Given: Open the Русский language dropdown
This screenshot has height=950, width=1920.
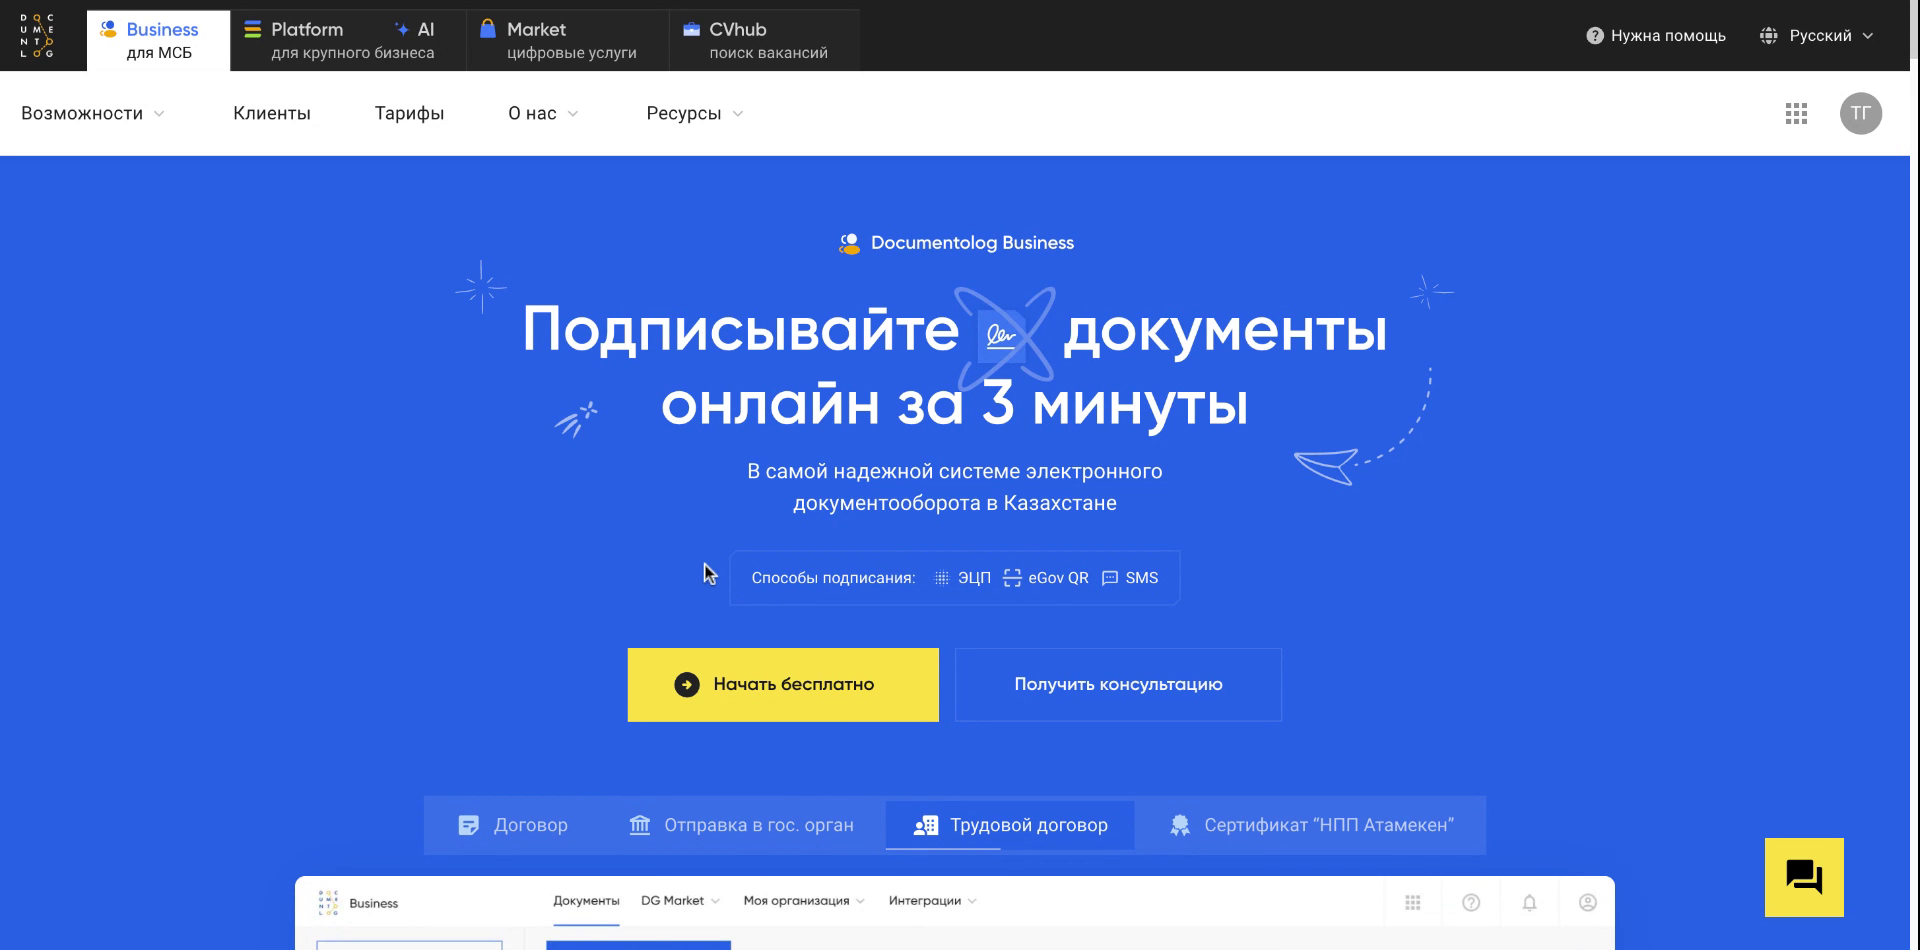Looking at the screenshot, I should 1818,34.
